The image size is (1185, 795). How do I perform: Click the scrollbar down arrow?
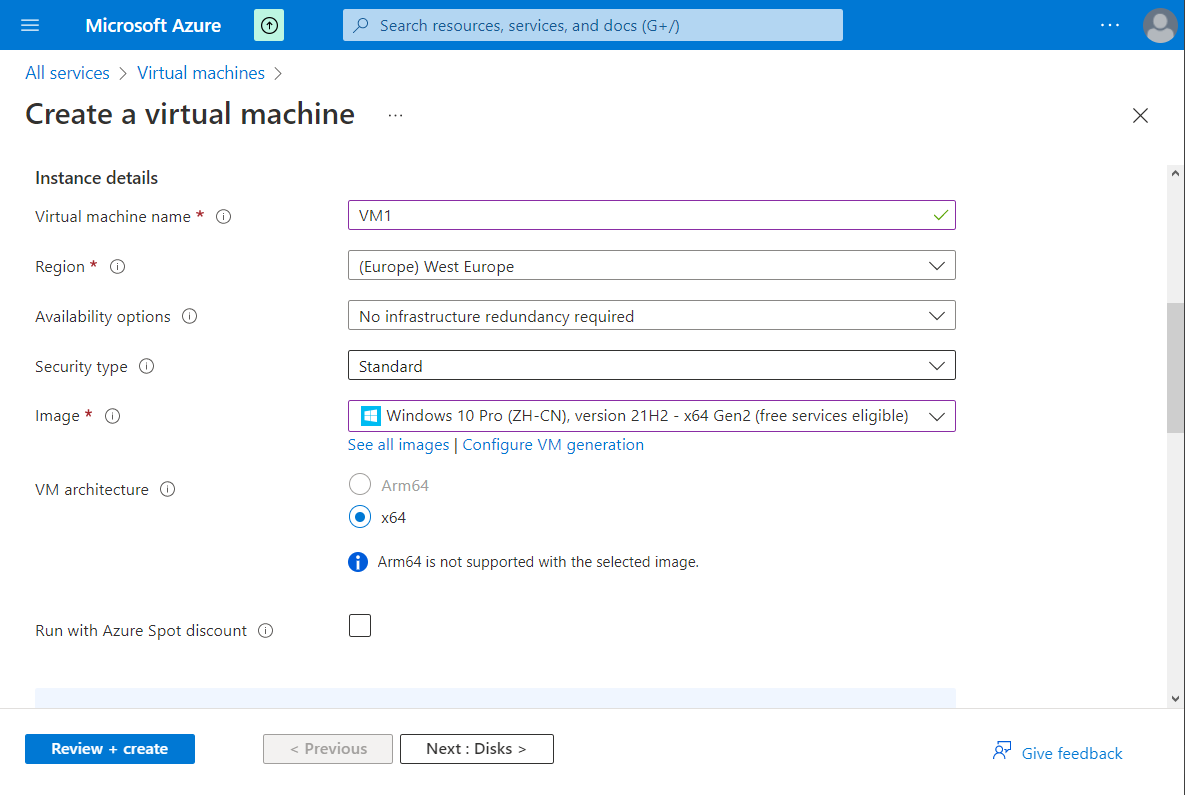(1175, 699)
